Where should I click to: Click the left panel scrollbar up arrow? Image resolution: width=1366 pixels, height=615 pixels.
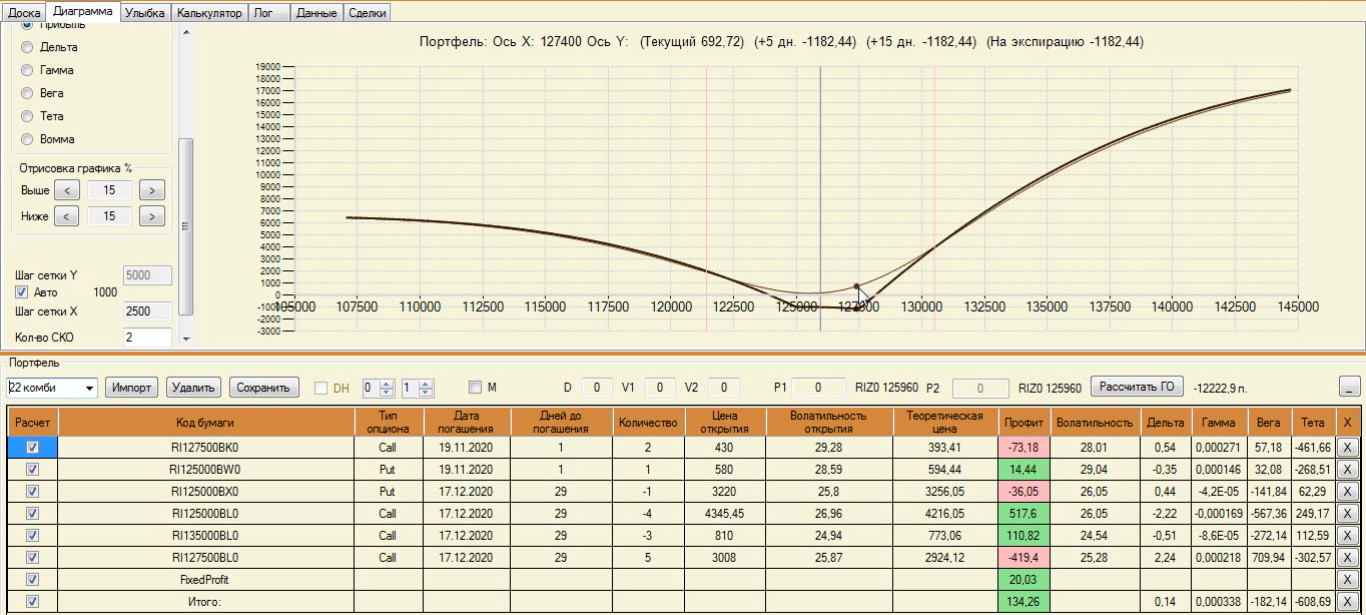pyautogui.click(x=186, y=30)
